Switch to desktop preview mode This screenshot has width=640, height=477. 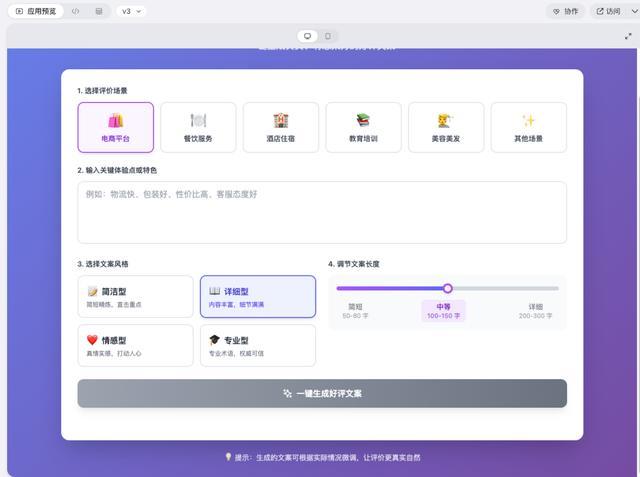pyautogui.click(x=308, y=36)
